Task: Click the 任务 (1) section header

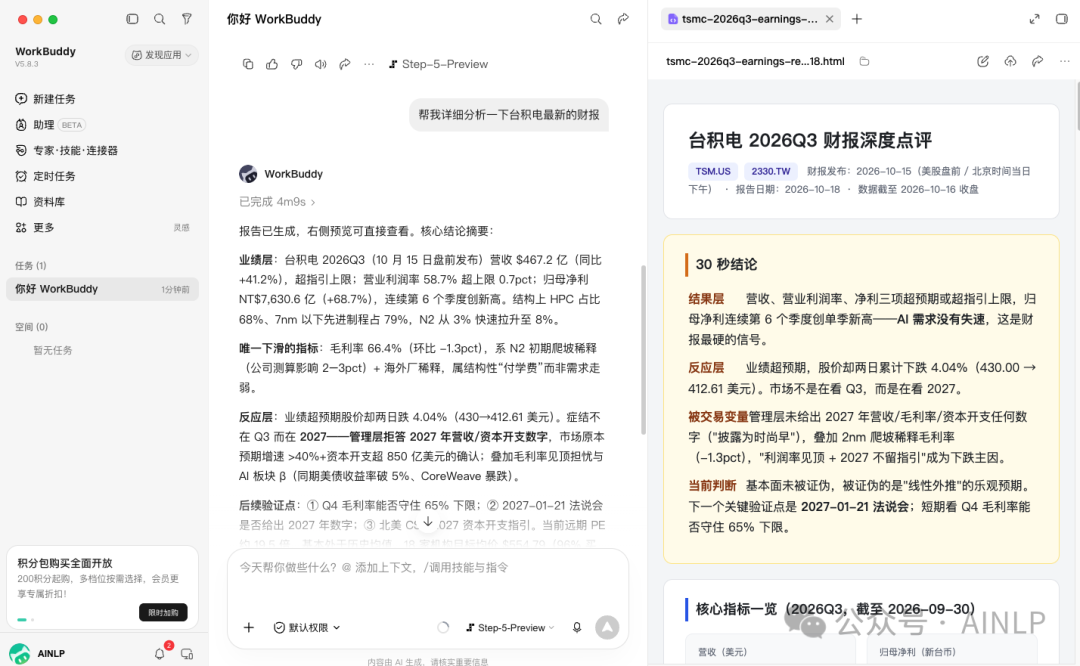Action: click(x=31, y=265)
